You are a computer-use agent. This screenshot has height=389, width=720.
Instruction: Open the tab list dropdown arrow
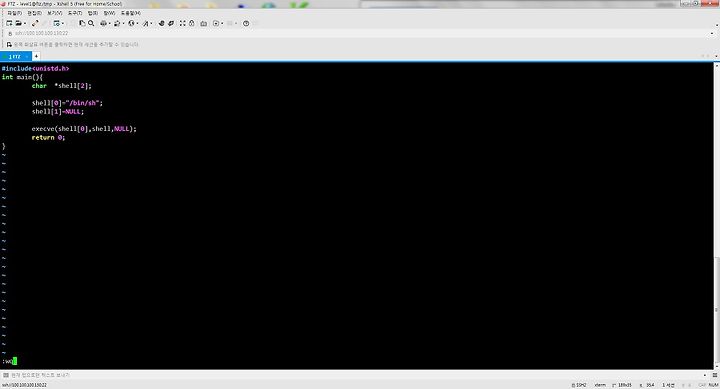coord(716,56)
